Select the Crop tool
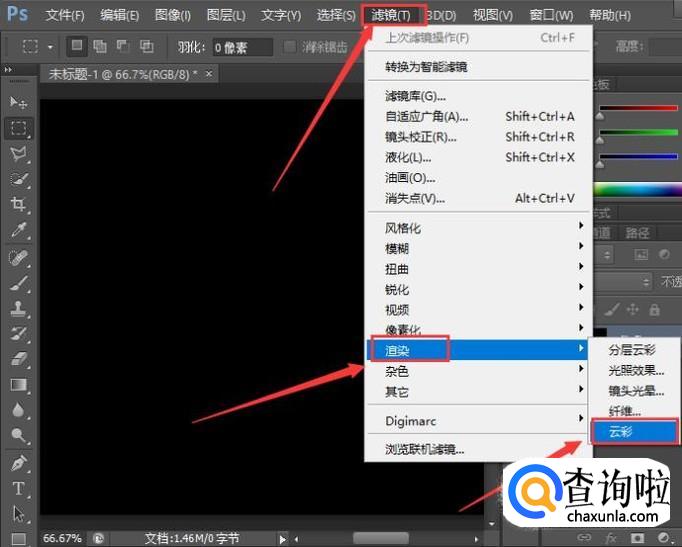Image resolution: width=682 pixels, height=547 pixels. [18, 204]
